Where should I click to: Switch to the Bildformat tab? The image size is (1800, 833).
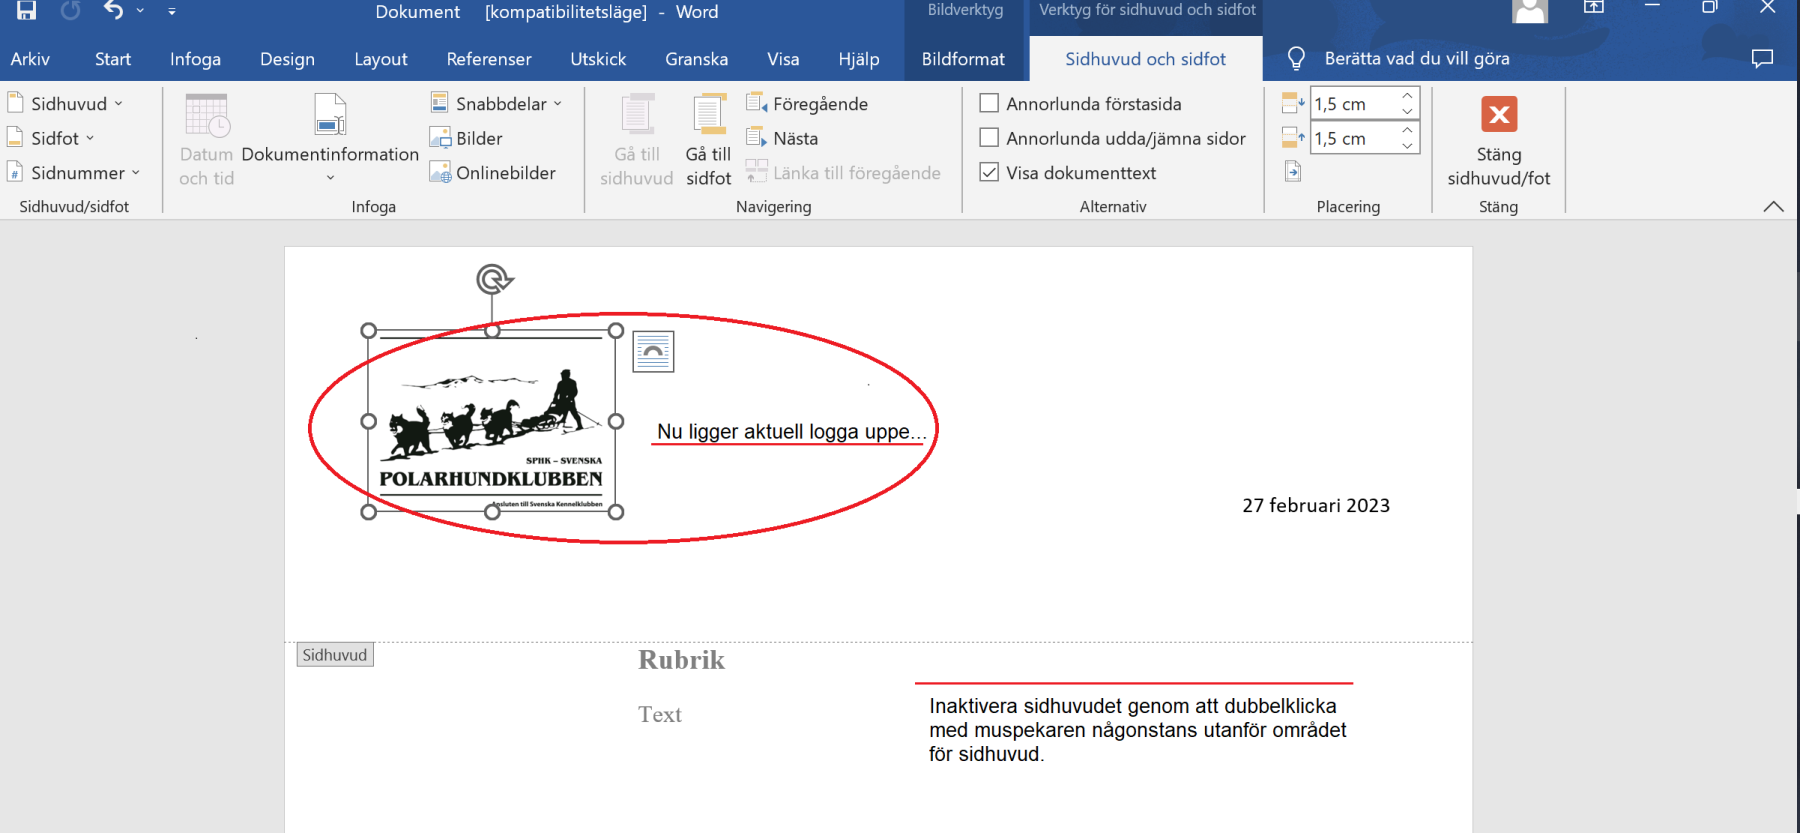click(963, 59)
